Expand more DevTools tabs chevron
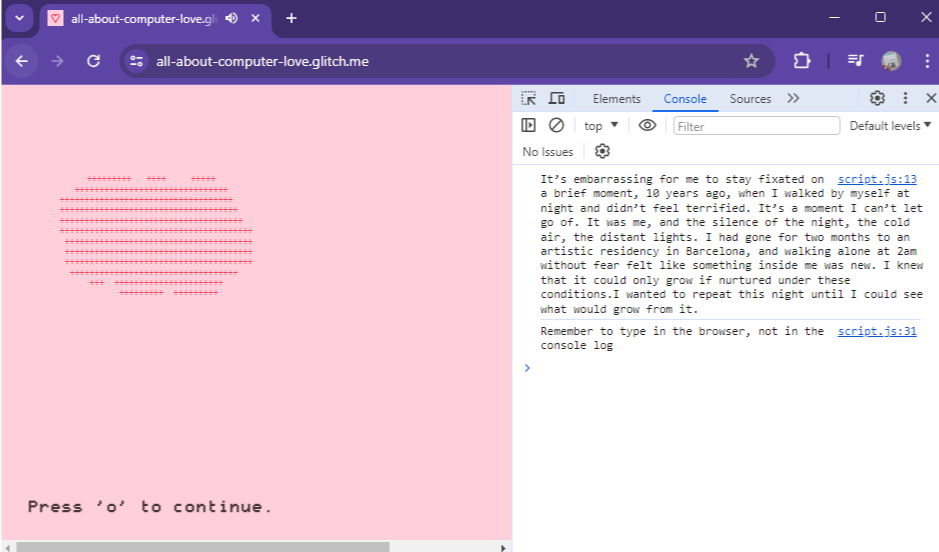Screen dimensions: 939x552 pos(793,98)
